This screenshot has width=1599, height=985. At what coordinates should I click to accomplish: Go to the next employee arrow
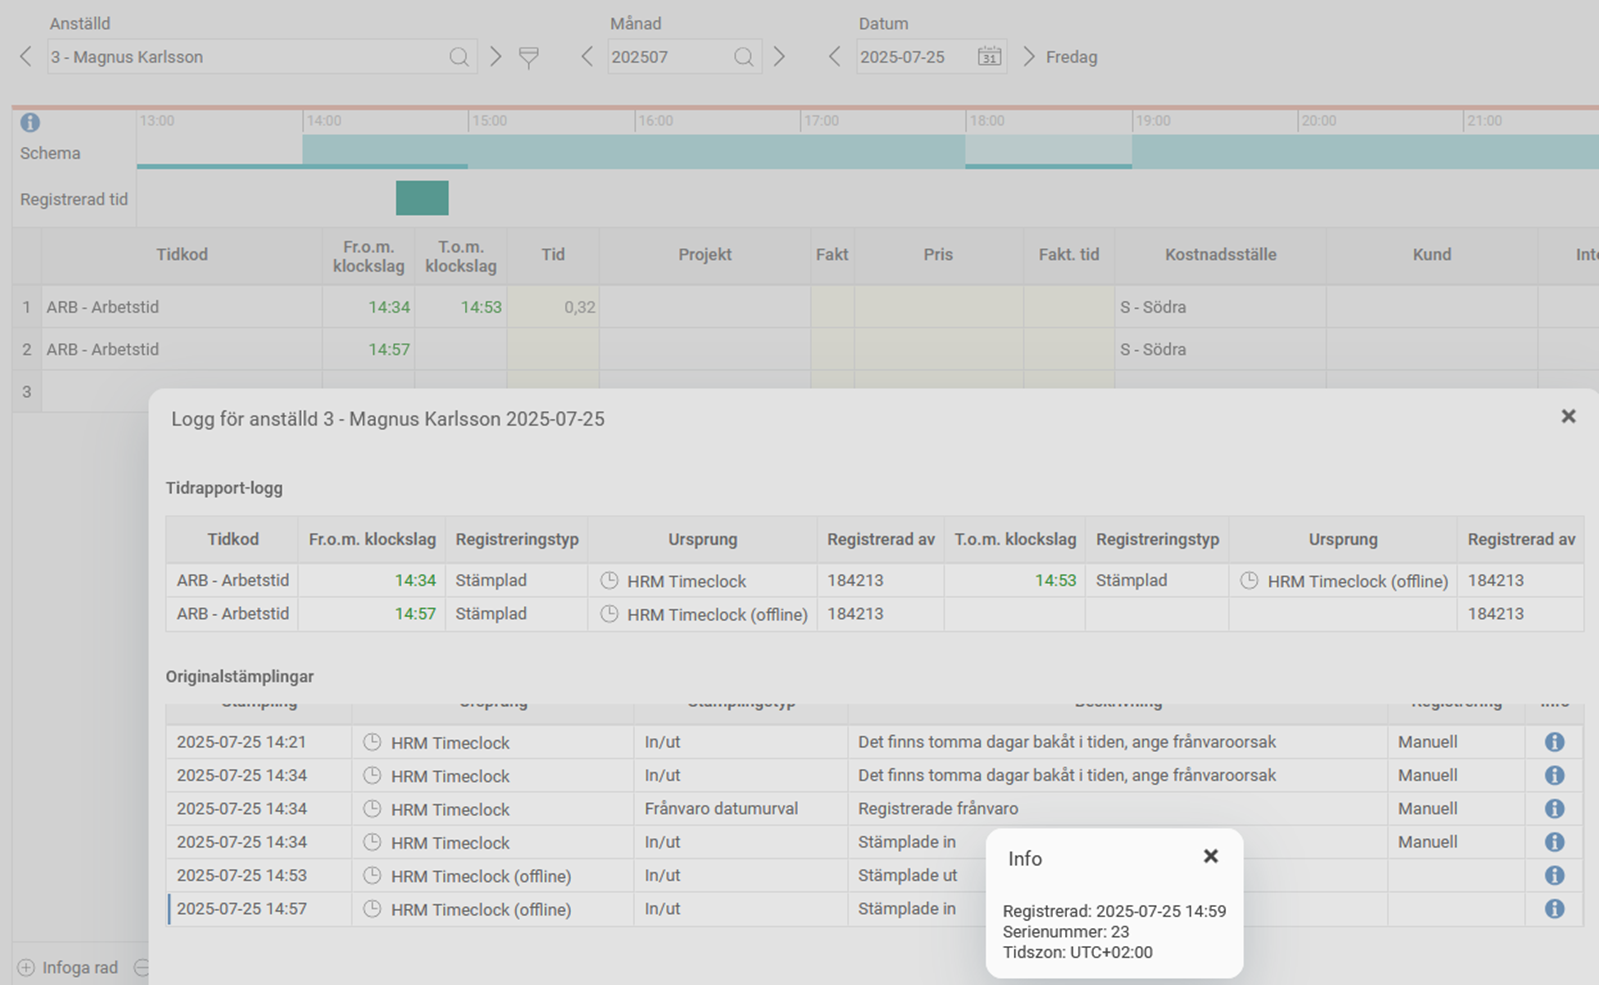(495, 57)
